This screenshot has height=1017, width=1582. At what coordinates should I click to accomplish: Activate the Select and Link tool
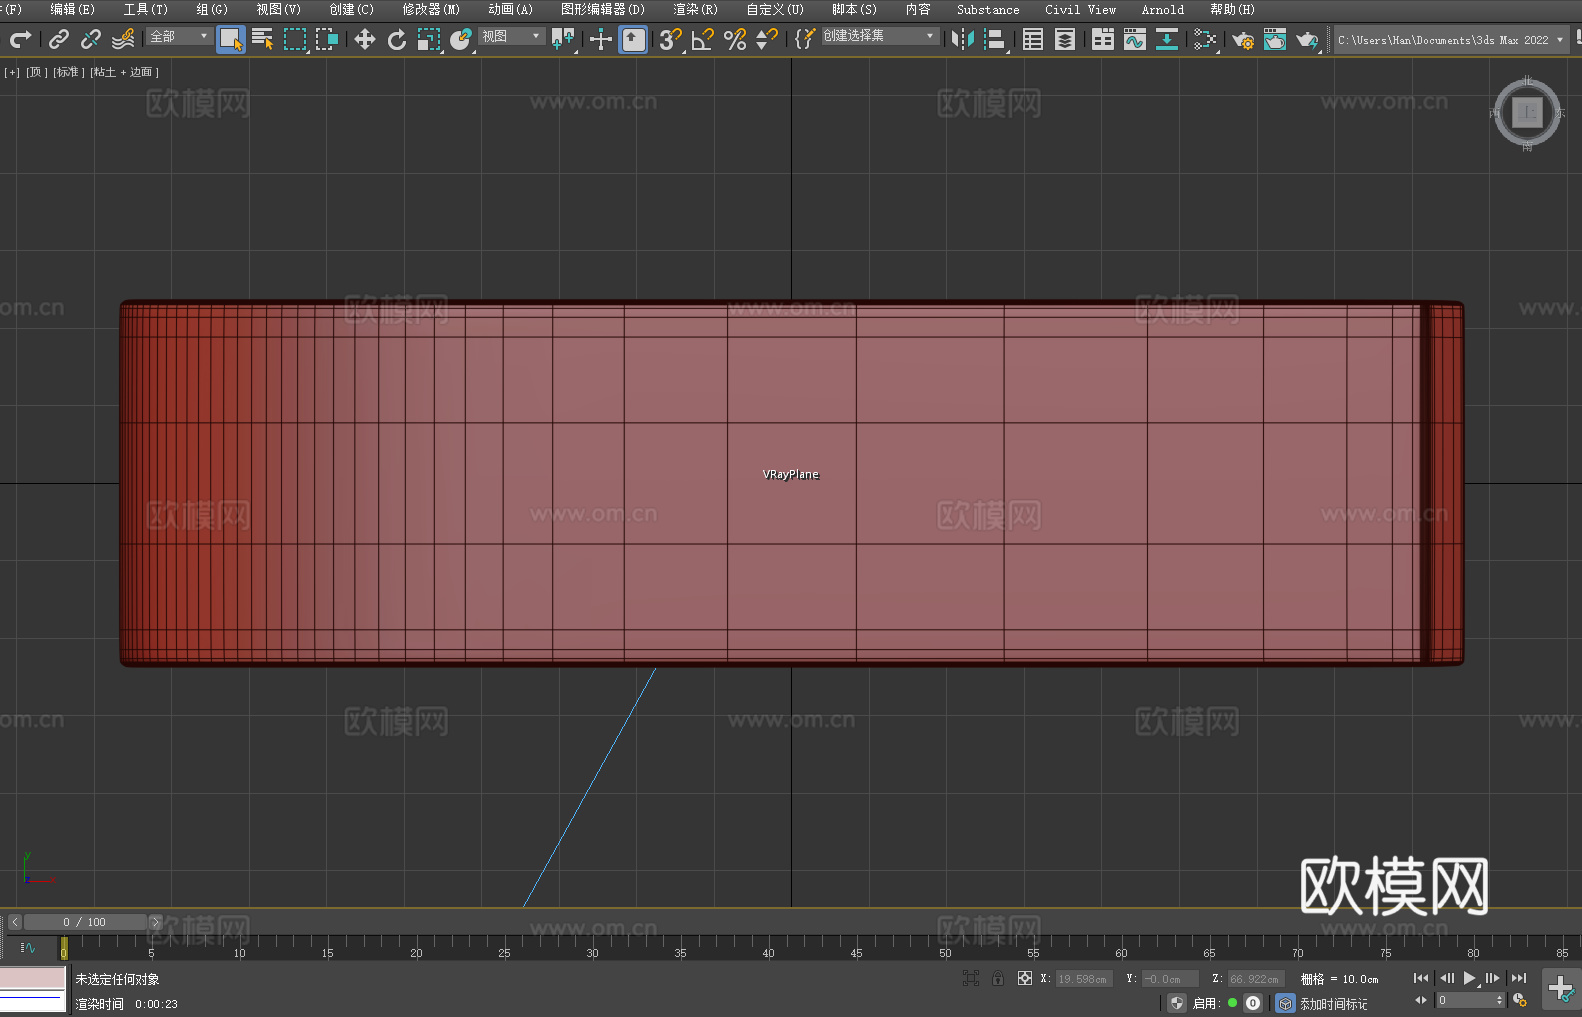(59, 39)
